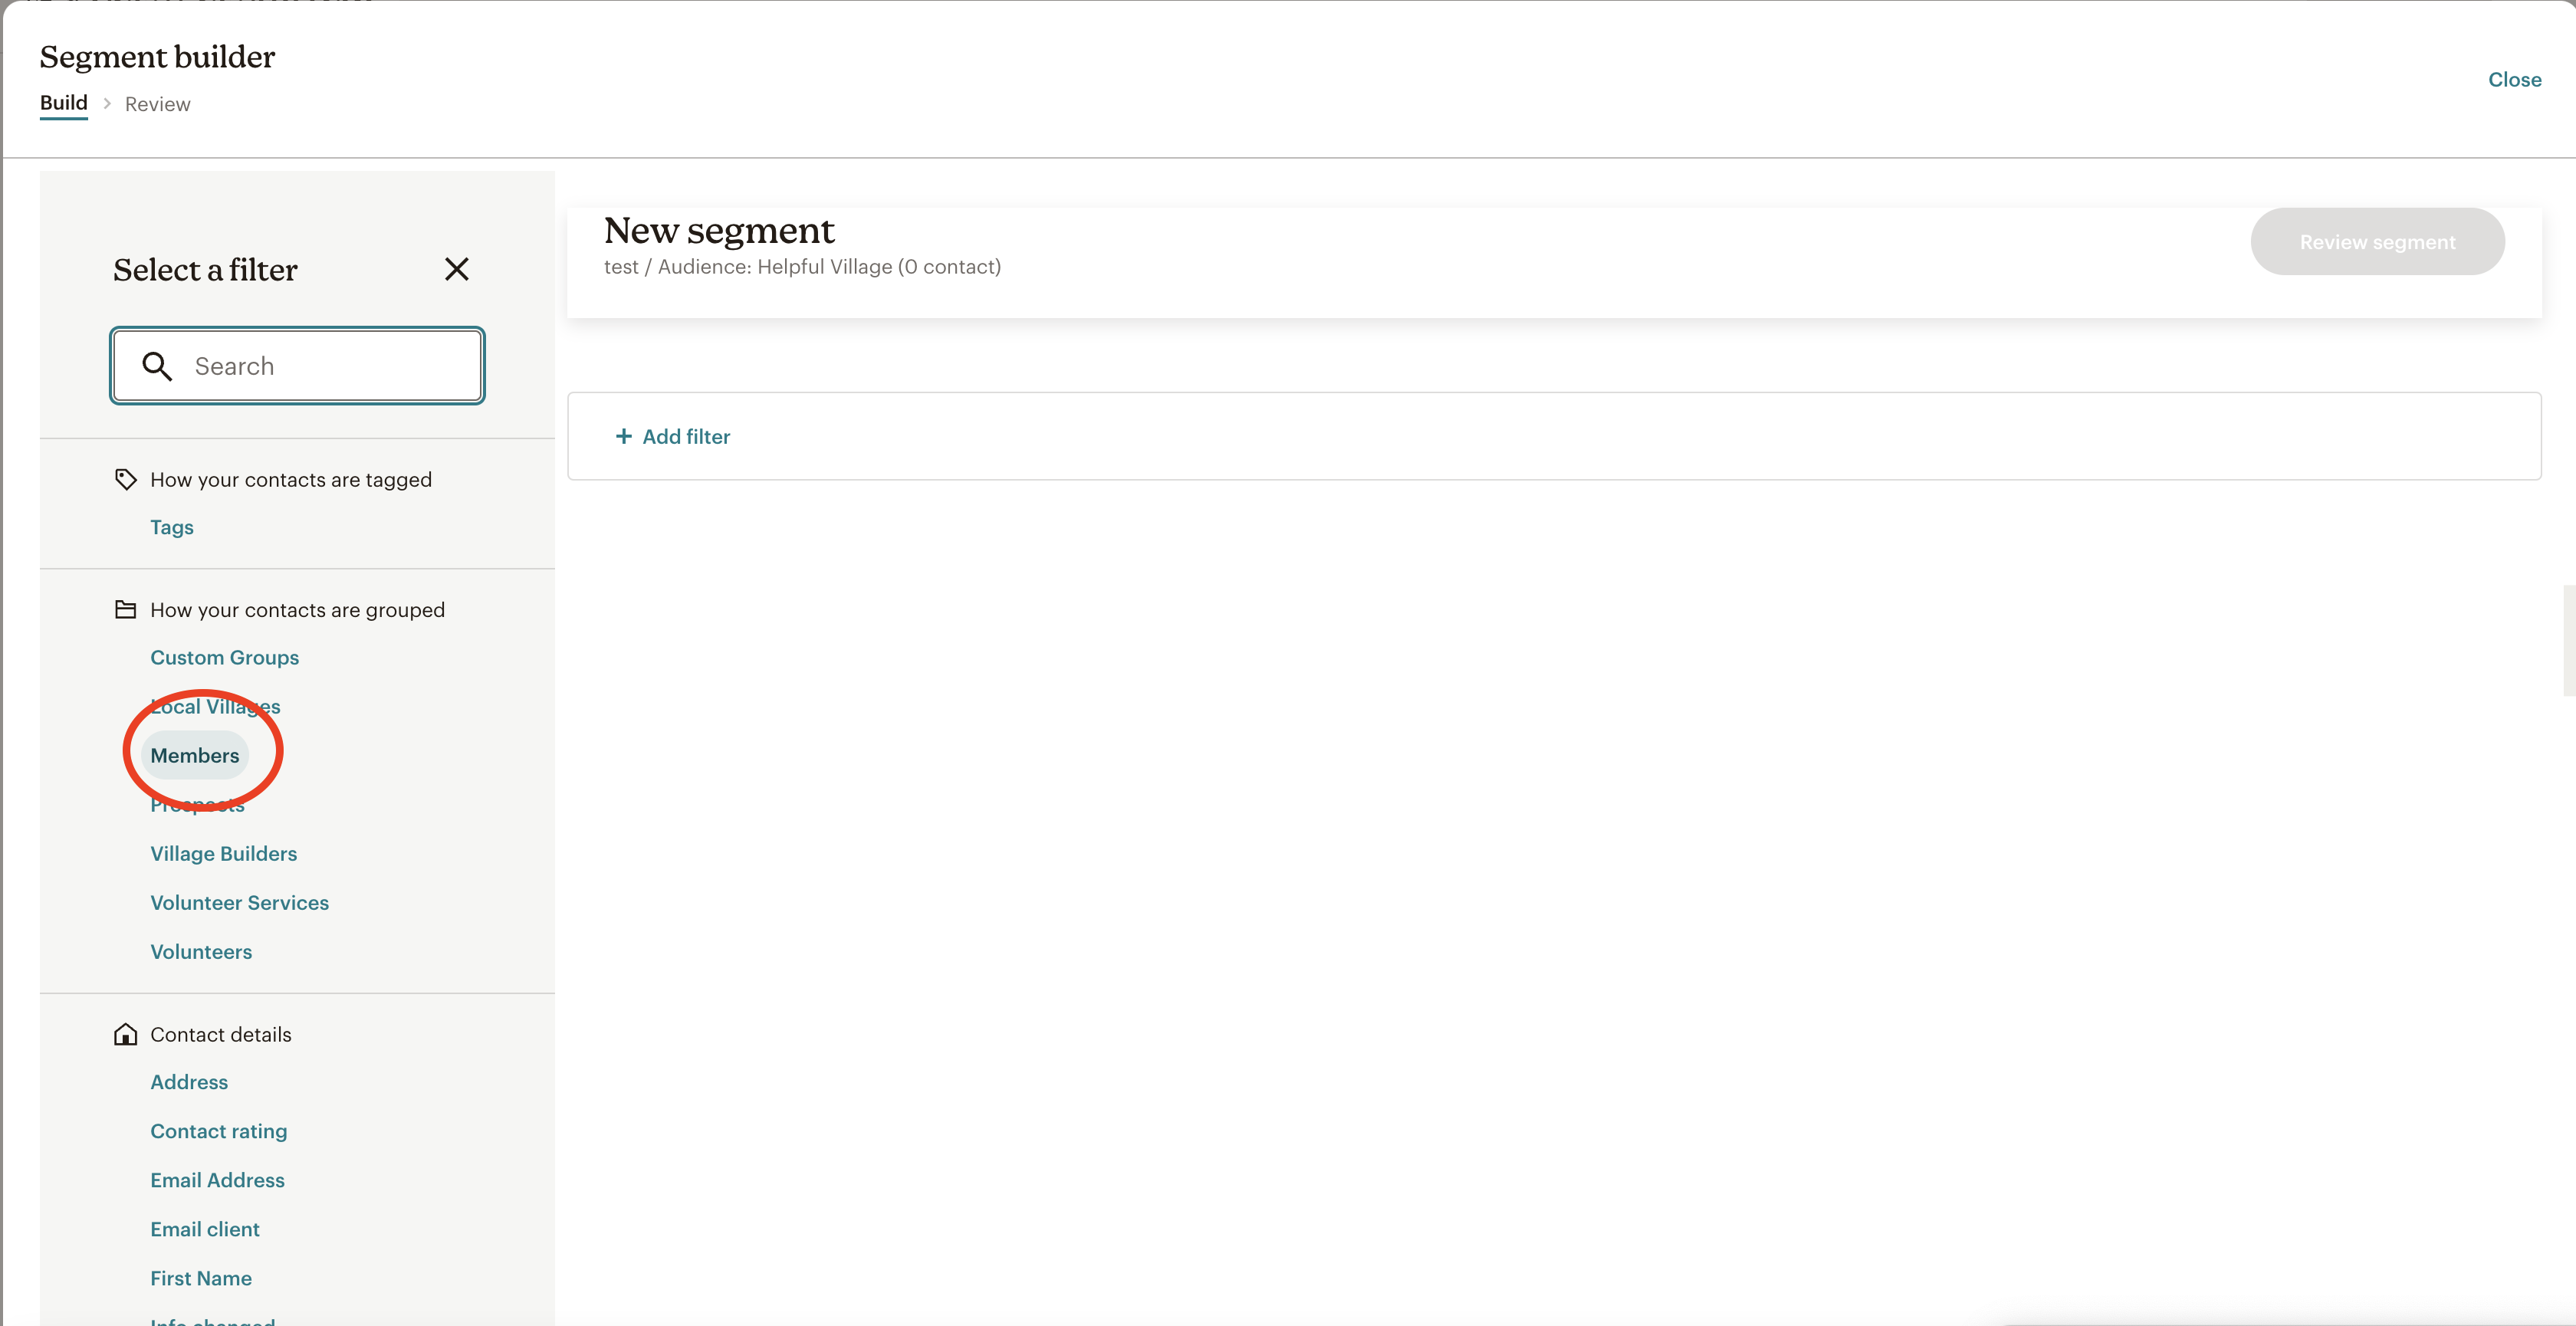
Task: Click the breadcrumb chevron between Build and Review
Action: (107, 103)
